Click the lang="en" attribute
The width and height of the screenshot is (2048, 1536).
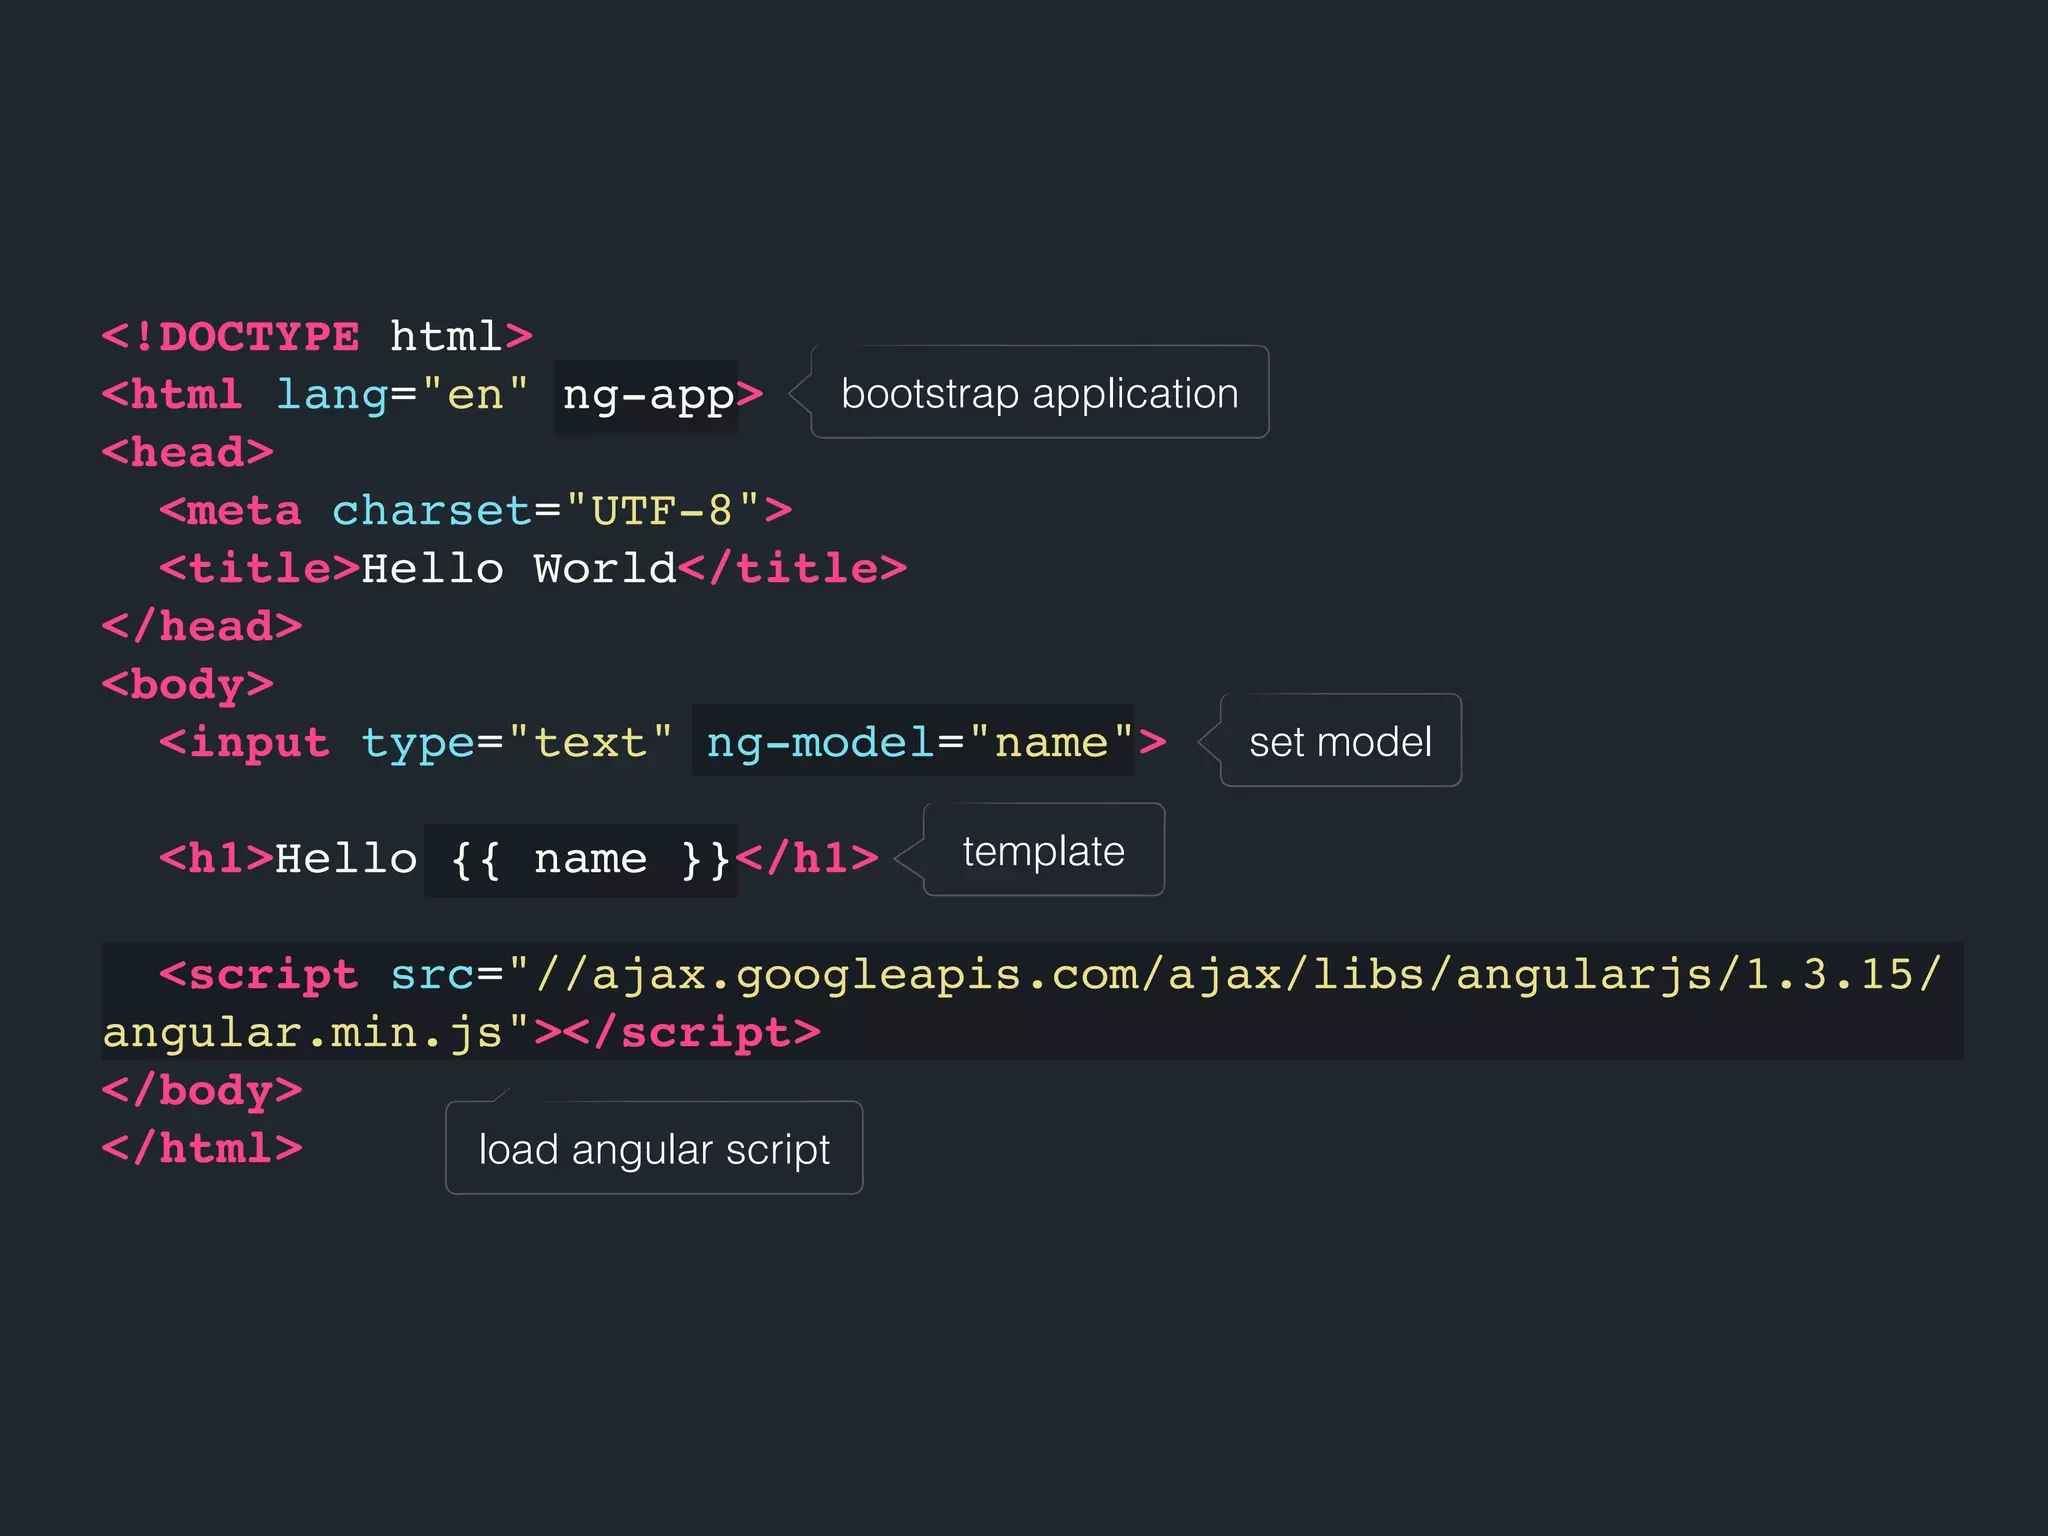[401, 395]
